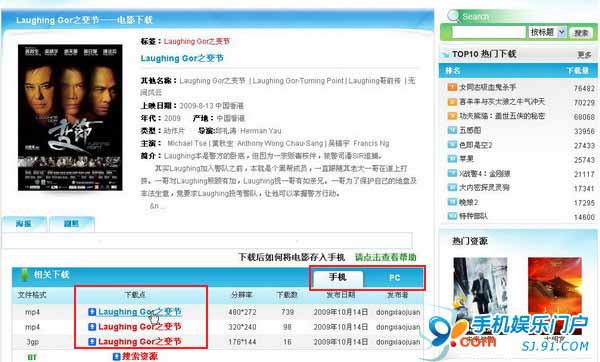
Task: Click the 更多 link in the TOP10 header
Action: click(584, 55)
